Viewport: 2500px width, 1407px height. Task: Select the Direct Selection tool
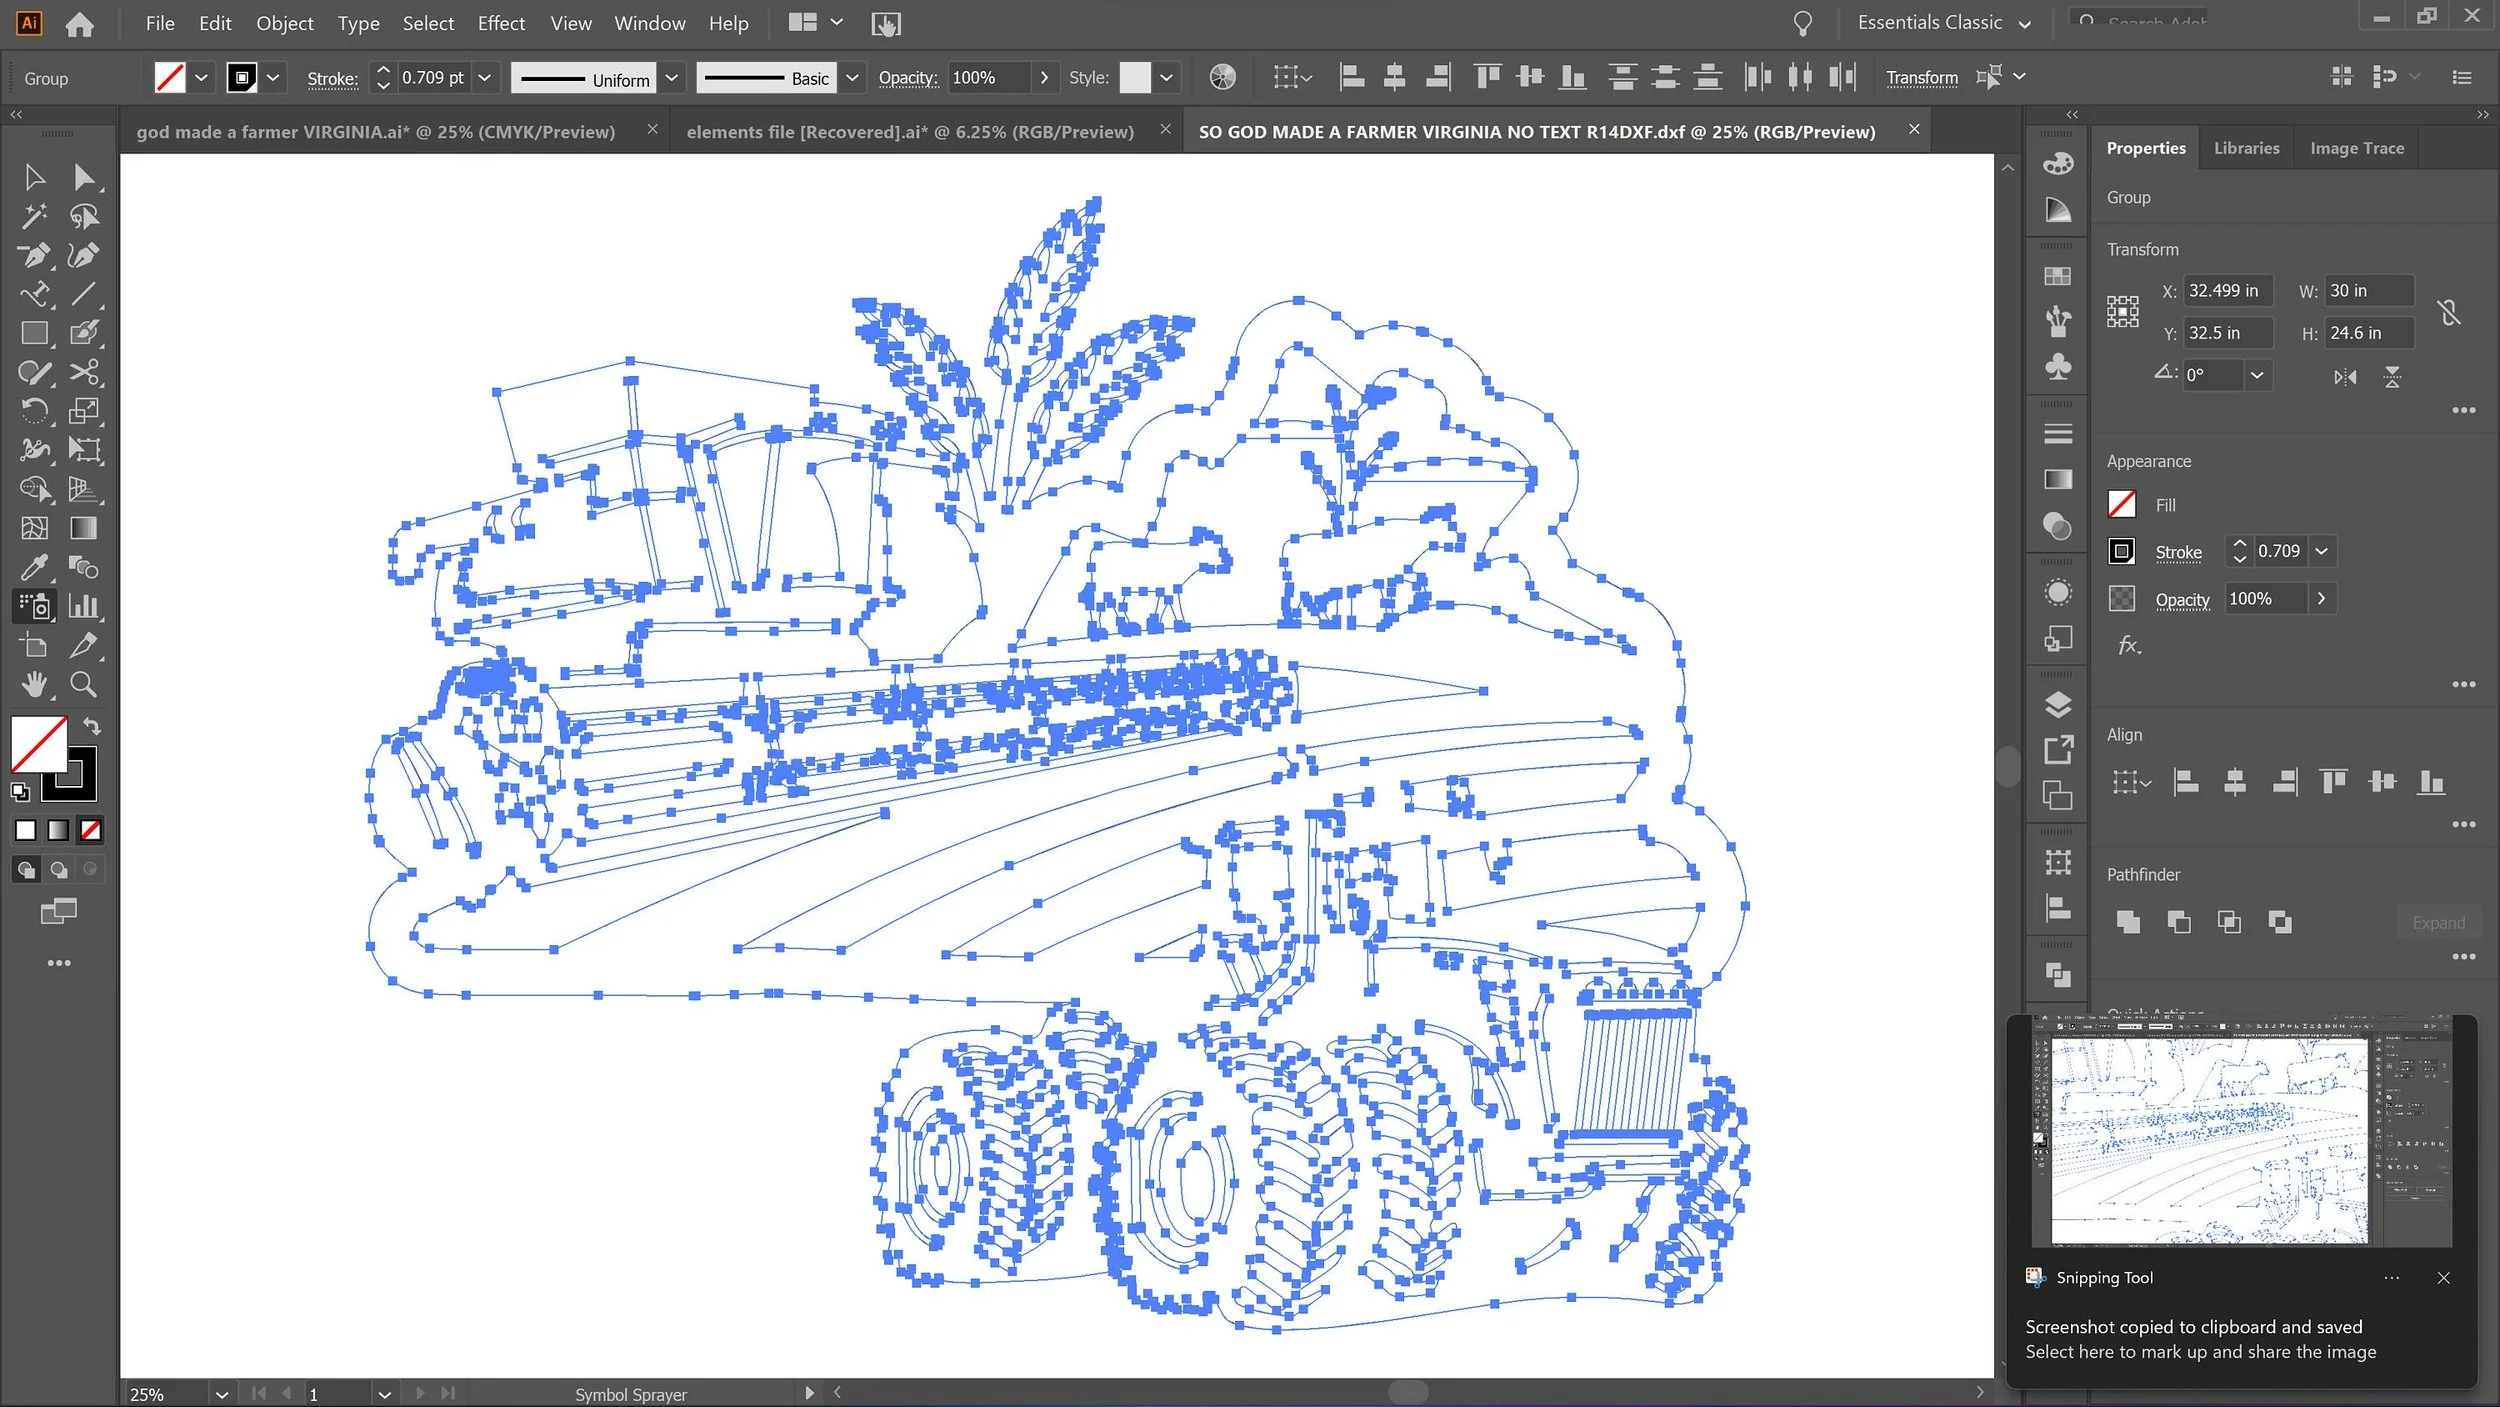coord(84,178)
